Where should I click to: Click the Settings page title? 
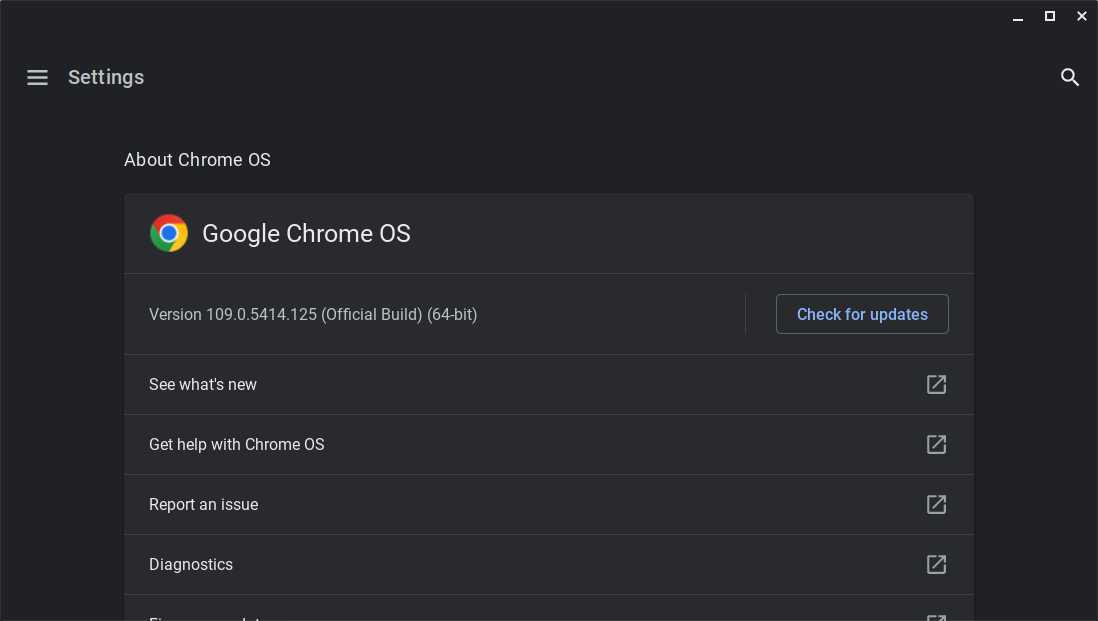point(106,77)
